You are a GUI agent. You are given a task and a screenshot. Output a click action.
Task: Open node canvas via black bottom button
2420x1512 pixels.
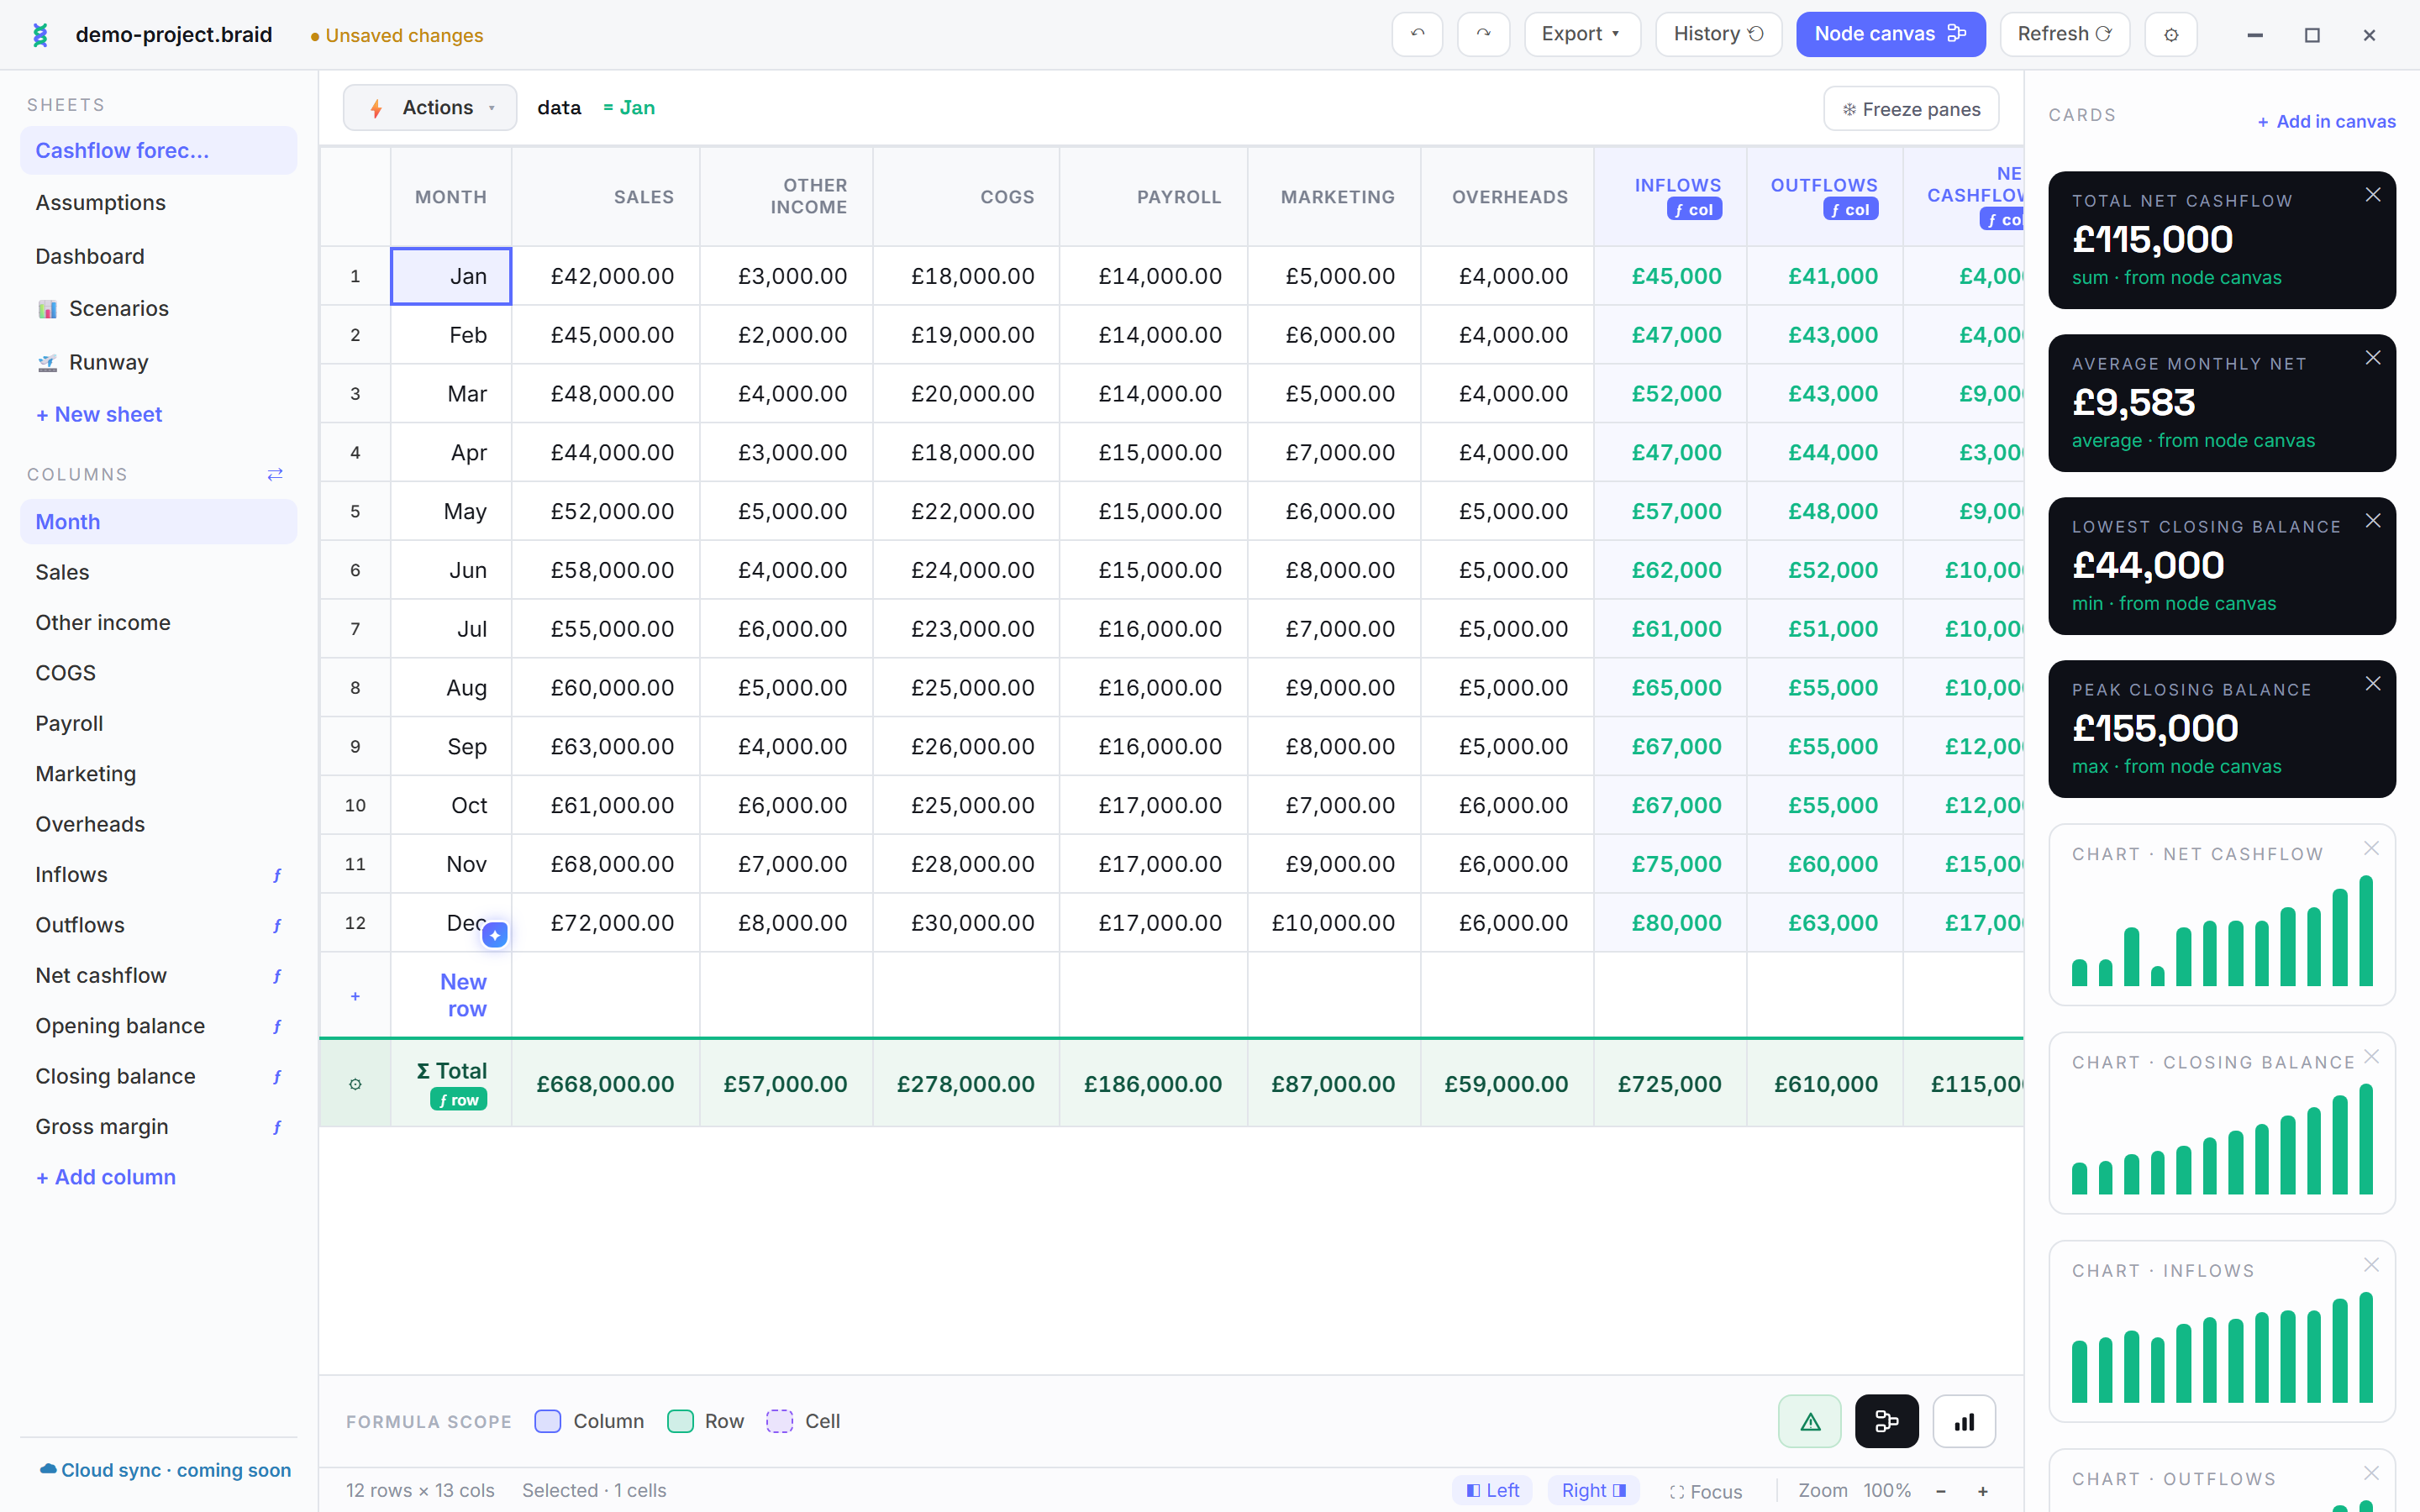tap(1886, 1421)
